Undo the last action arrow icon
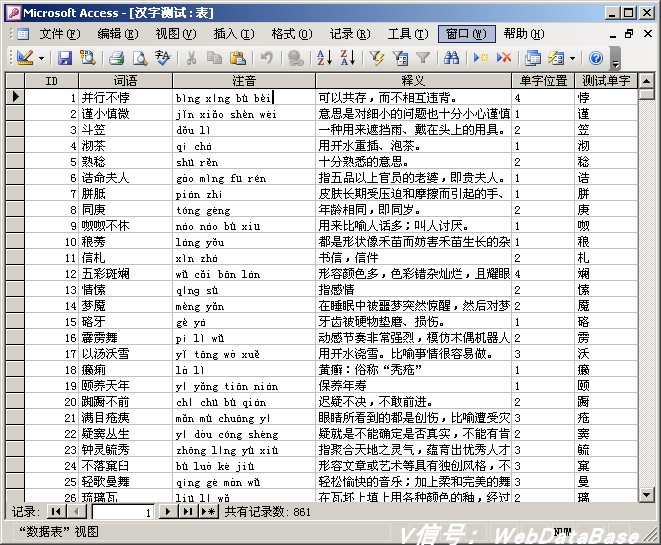661x545 pixels. (266, 58)
